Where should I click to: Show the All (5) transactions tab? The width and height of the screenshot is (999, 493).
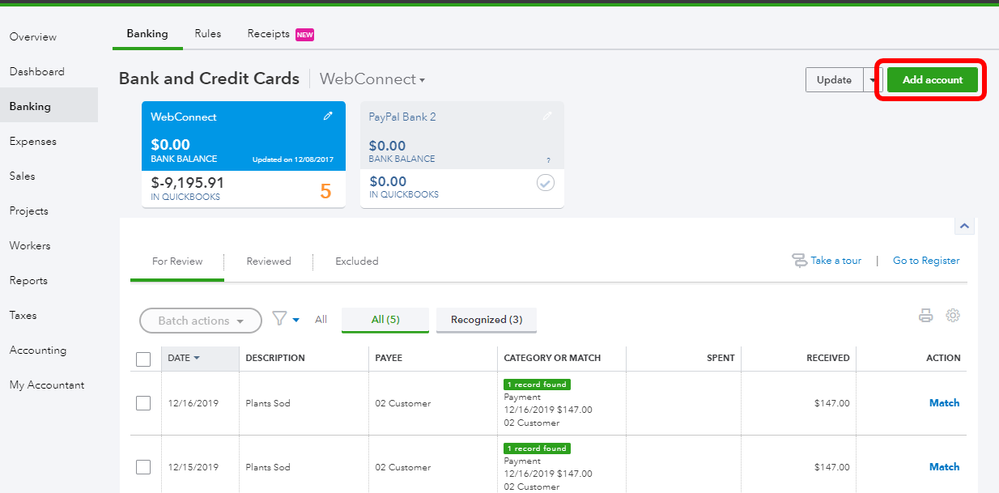pos(385,320)
